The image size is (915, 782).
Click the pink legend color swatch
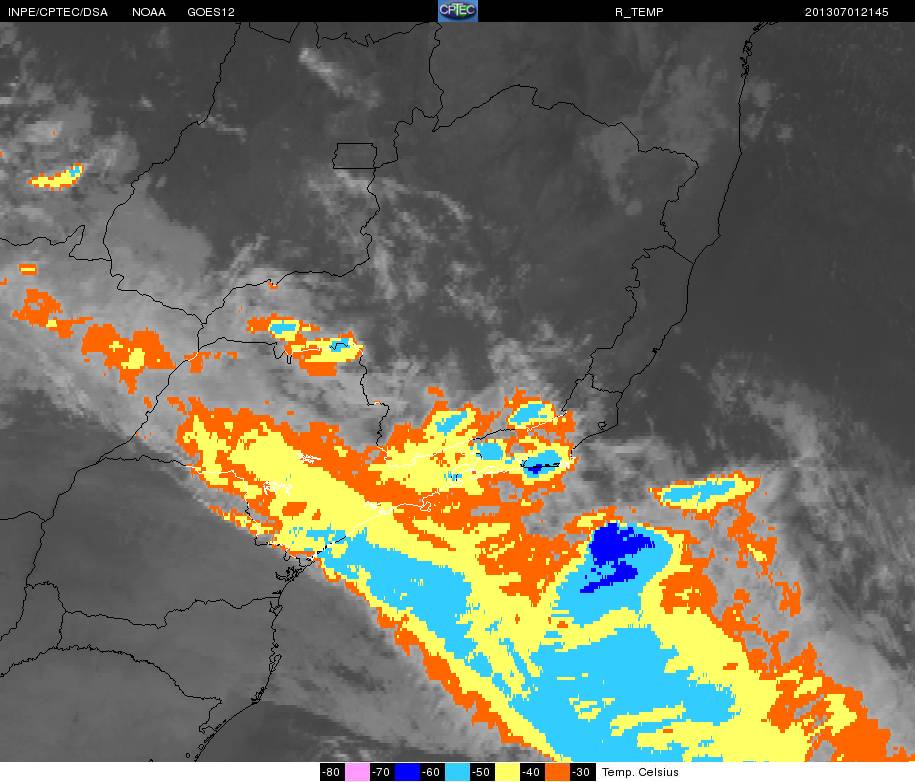pos(357,772)
